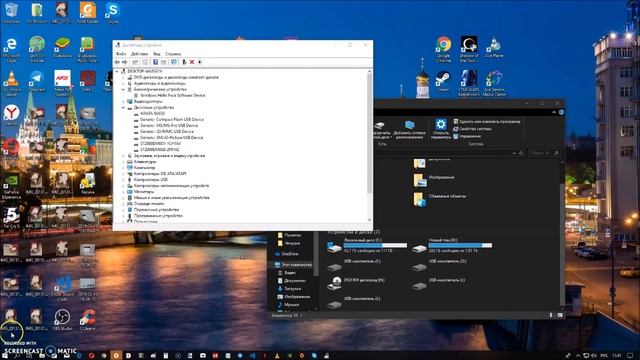
Task: Open the Foxit Reader desktop shortcut
Action: [x=88, y=13]
